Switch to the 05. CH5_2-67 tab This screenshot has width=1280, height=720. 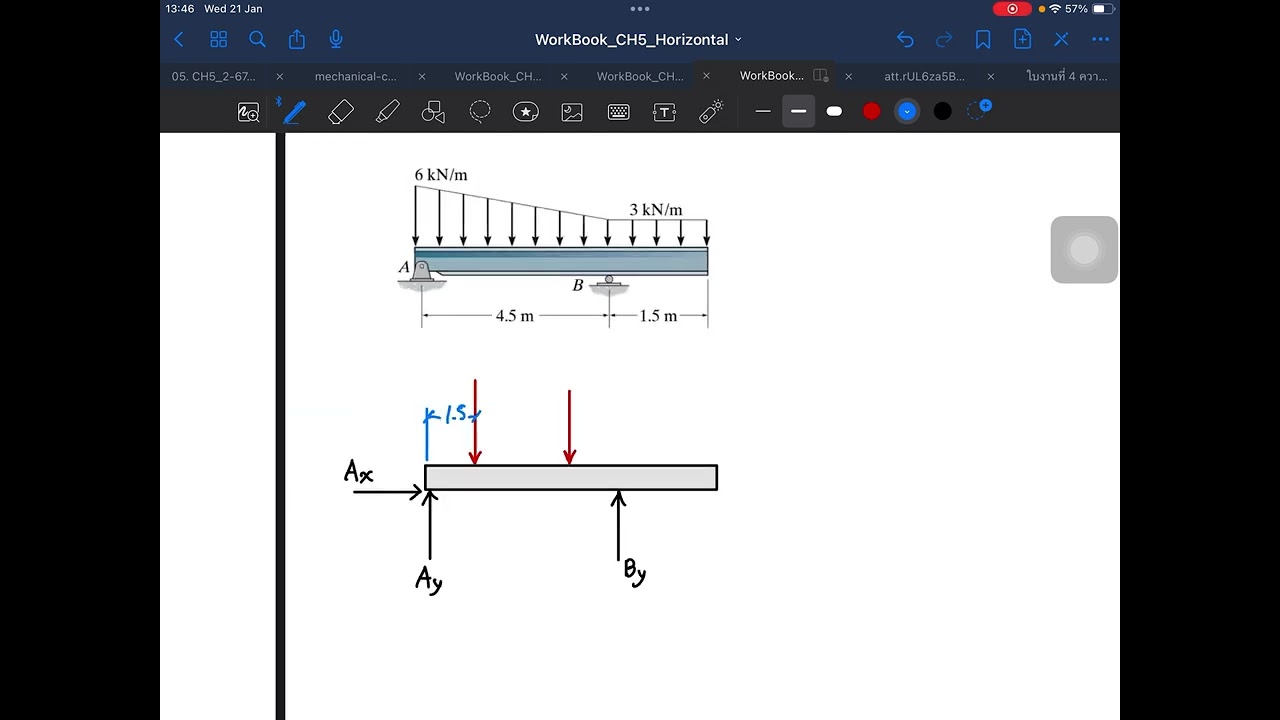coord(213,76)
